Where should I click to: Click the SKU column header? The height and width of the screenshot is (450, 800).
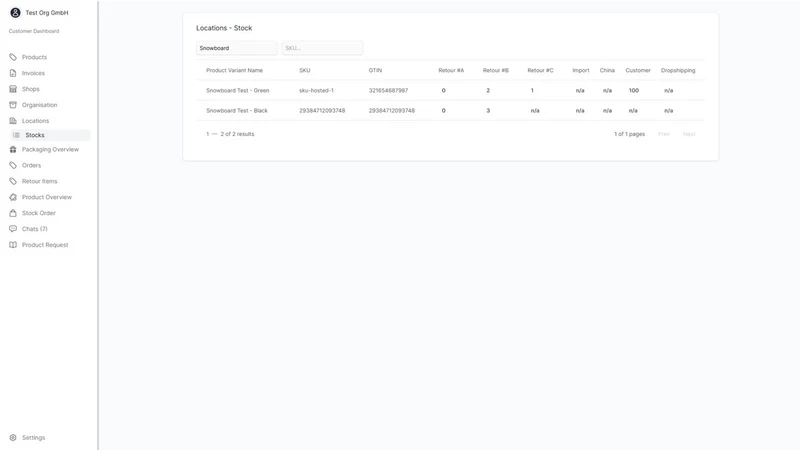305,70
